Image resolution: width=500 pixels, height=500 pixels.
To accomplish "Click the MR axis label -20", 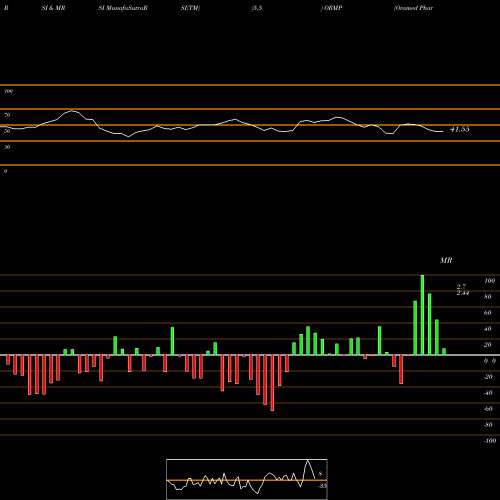I will click(x=488, y=377).
